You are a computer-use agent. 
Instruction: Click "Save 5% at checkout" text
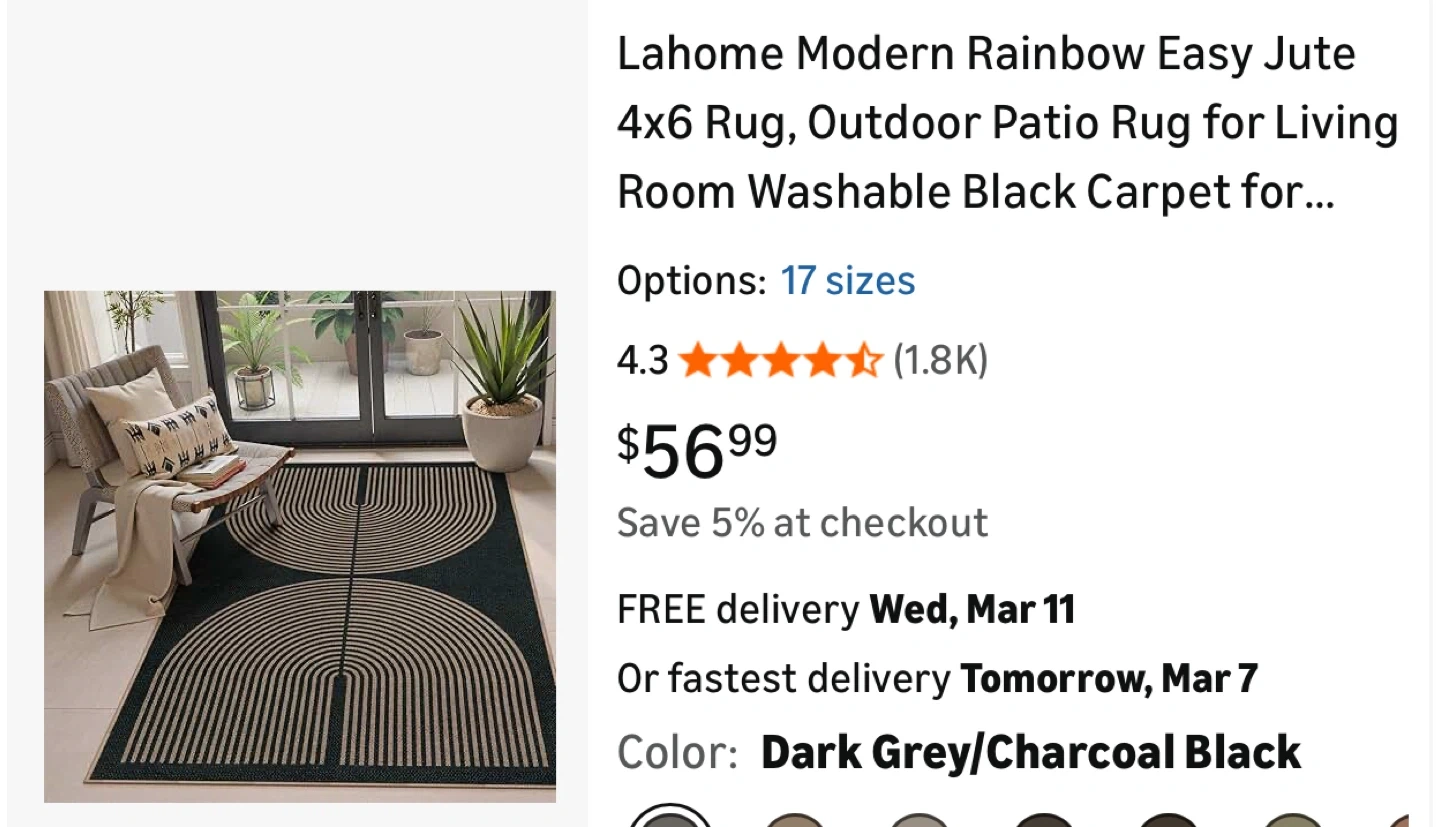click(x=802, y=523)
